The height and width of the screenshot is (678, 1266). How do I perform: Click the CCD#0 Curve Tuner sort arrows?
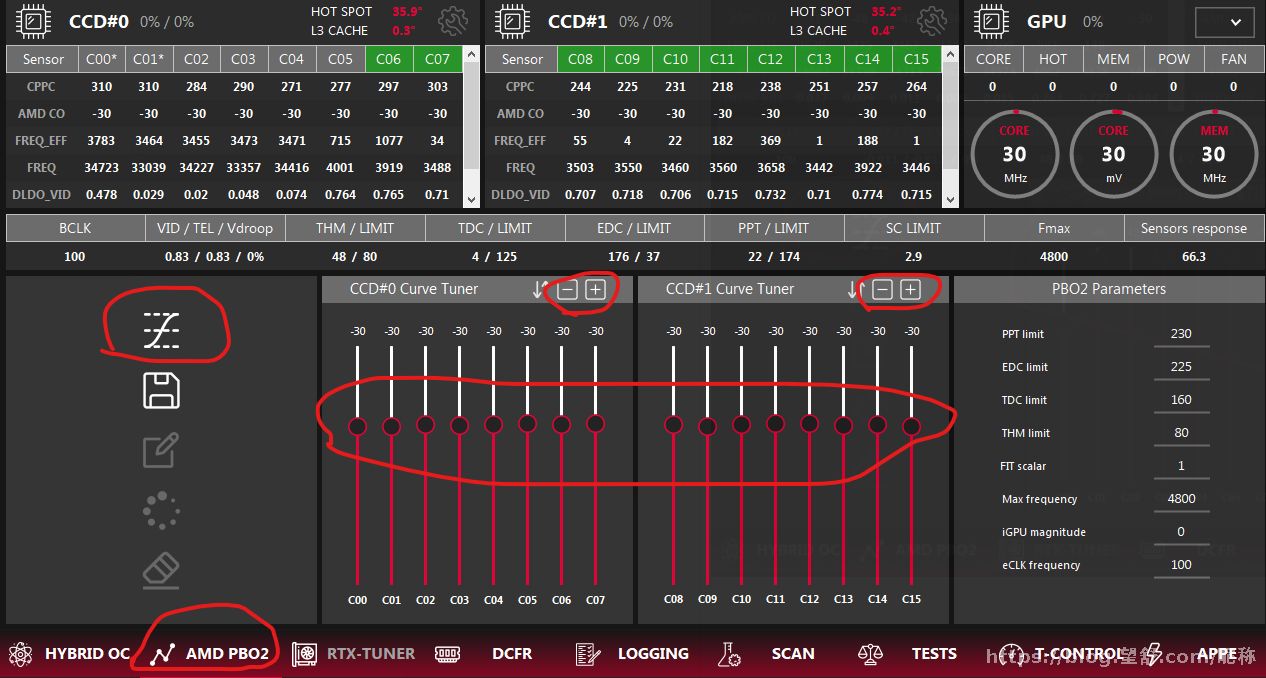click(x=540, y=290)
